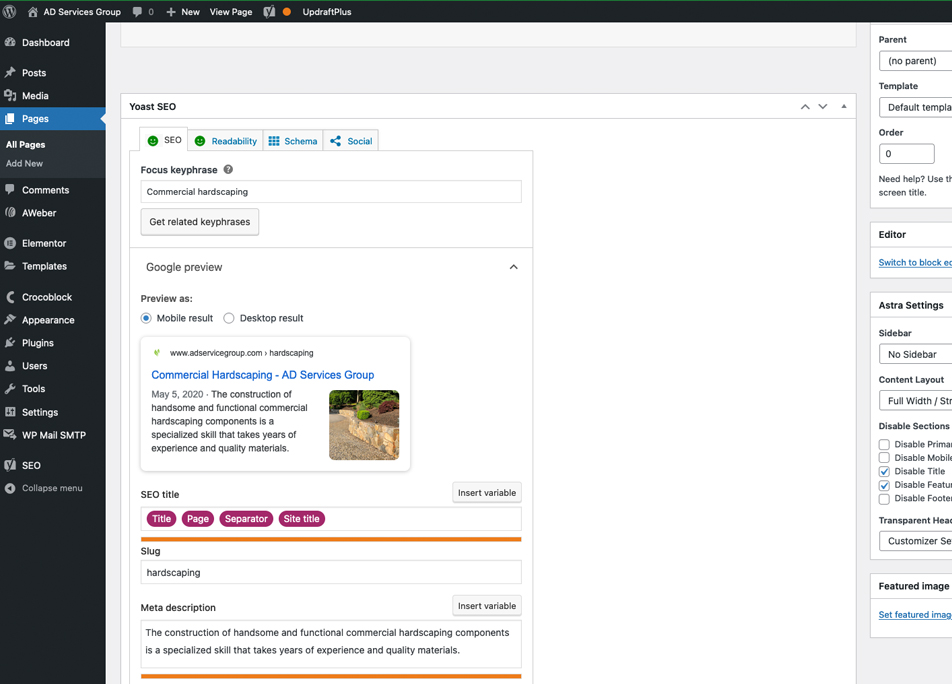Open All Pages submenu item

point(26,144)
